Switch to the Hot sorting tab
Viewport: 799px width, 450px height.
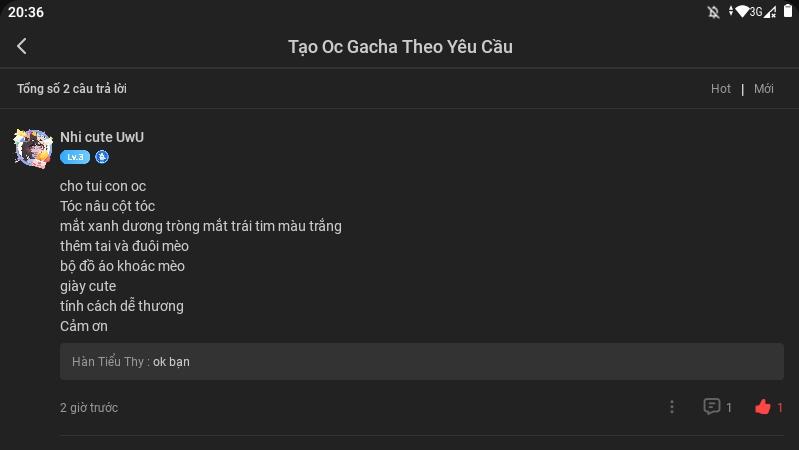point(721,89)
